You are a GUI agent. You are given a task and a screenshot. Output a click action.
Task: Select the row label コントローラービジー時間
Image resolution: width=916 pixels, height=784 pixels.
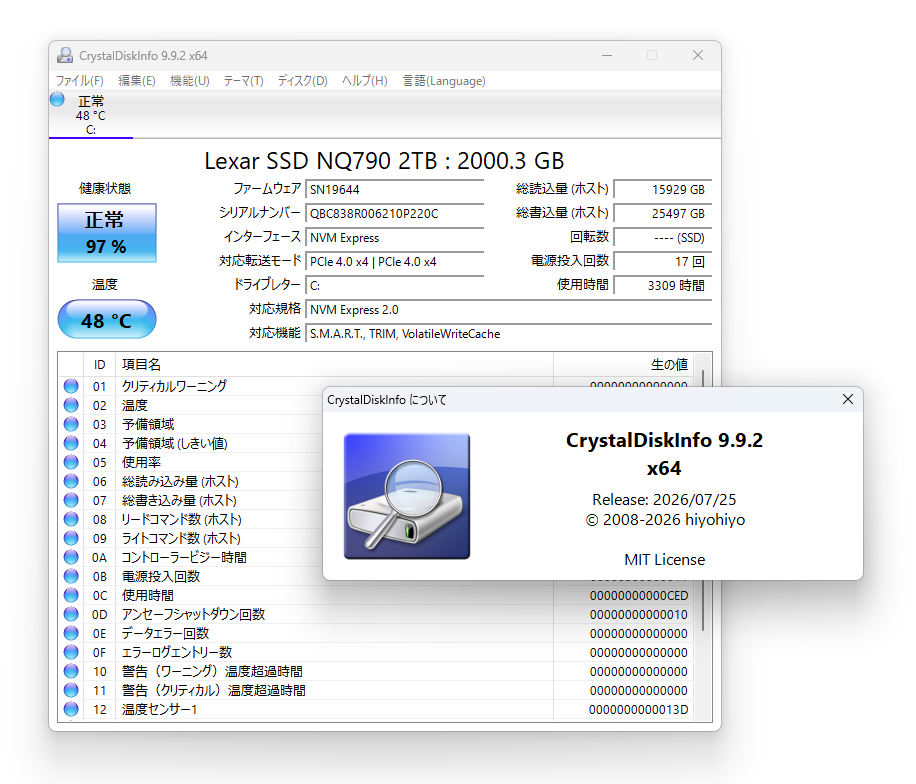[x=184, y=557]
